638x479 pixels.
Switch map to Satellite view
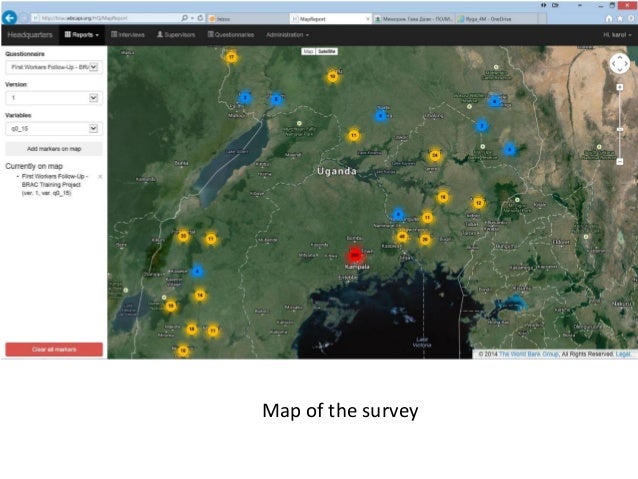(x=327, y=51)
